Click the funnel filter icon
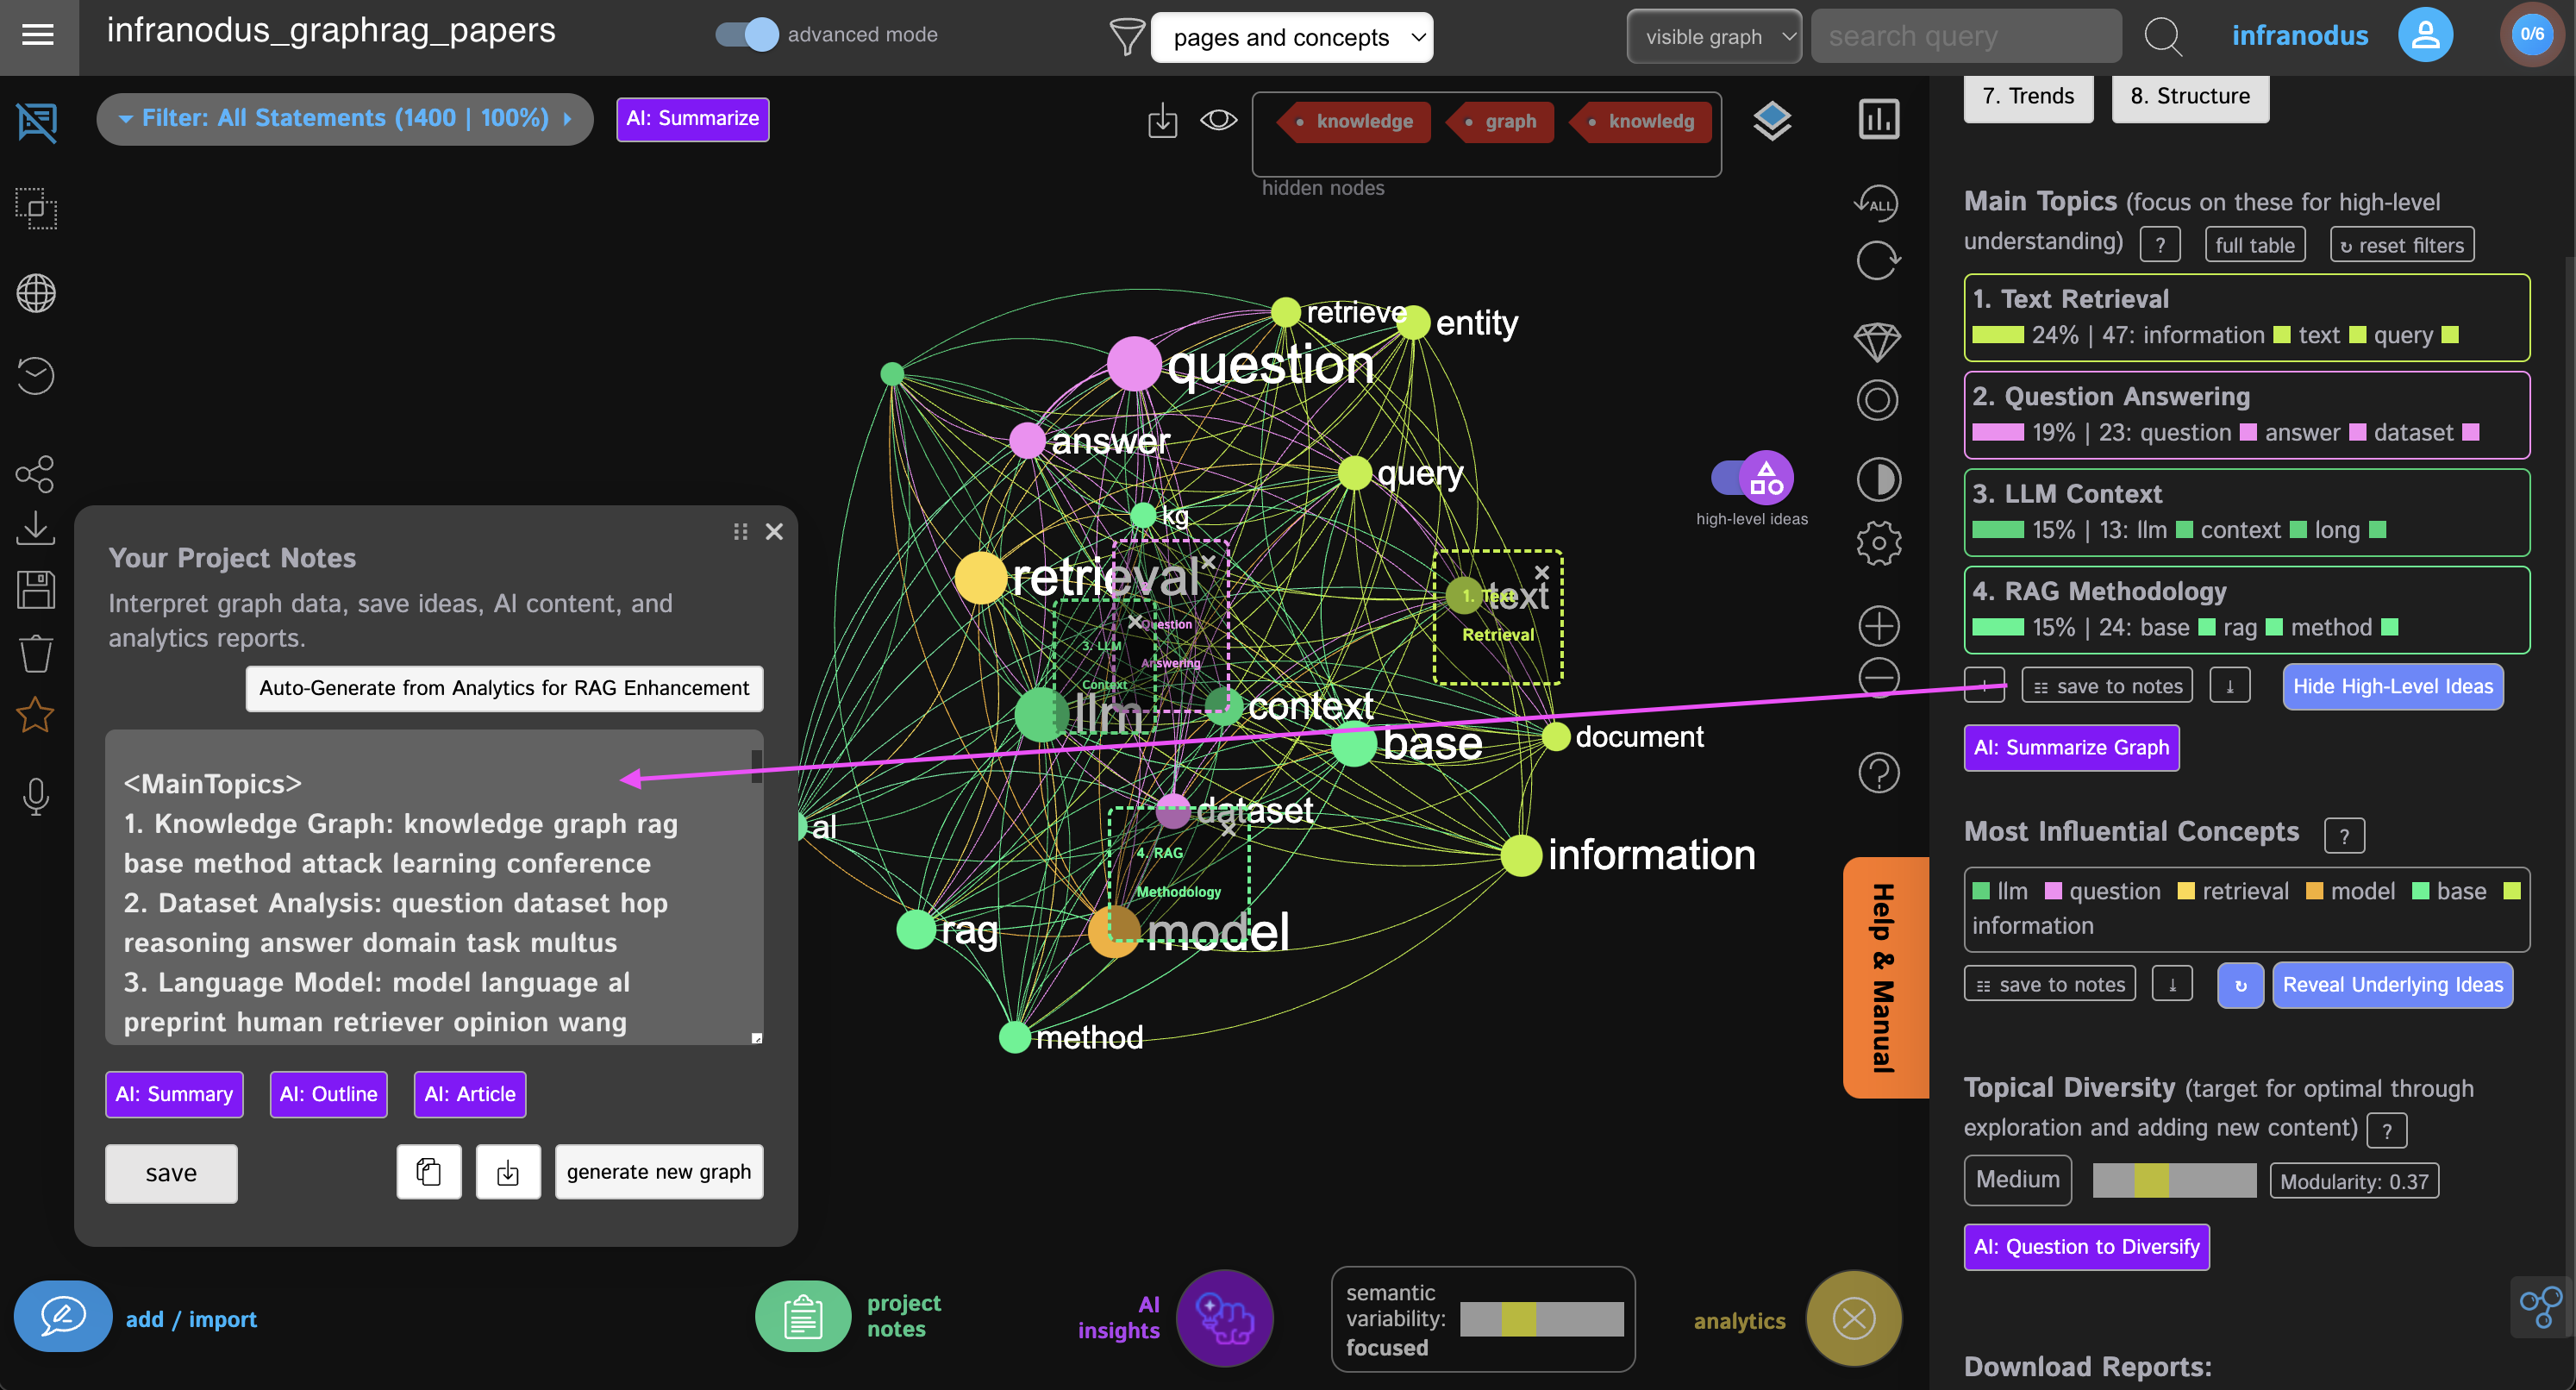2576x1390 pixels. coord(1127,36)
